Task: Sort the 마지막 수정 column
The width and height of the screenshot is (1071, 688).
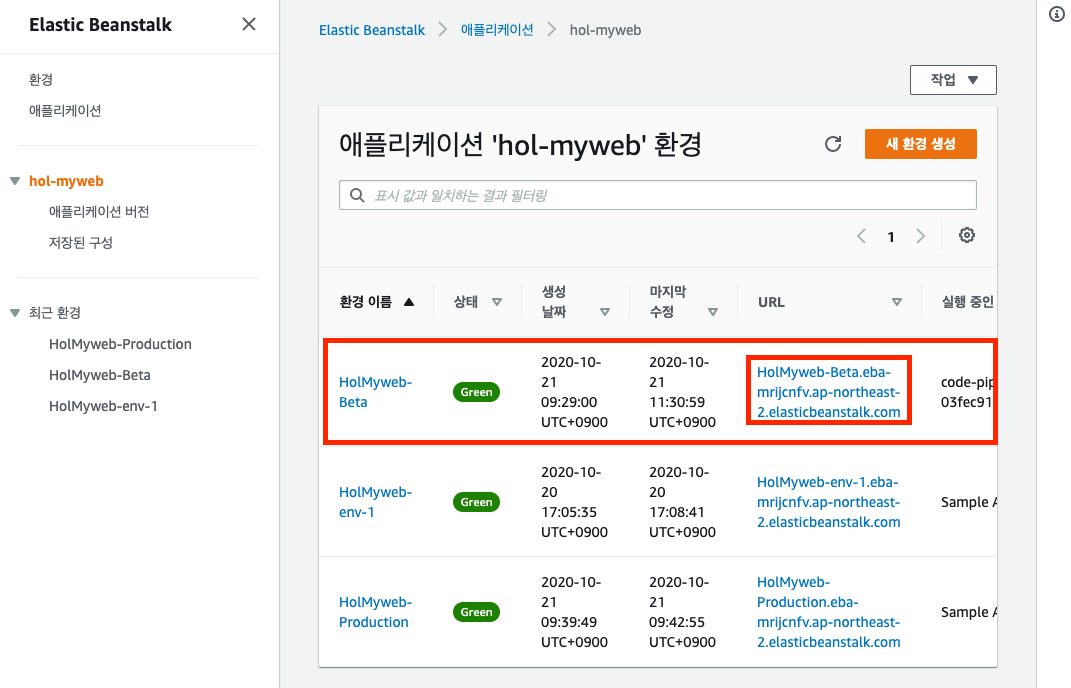Action: pyautogui.click(x=712, y=312)
